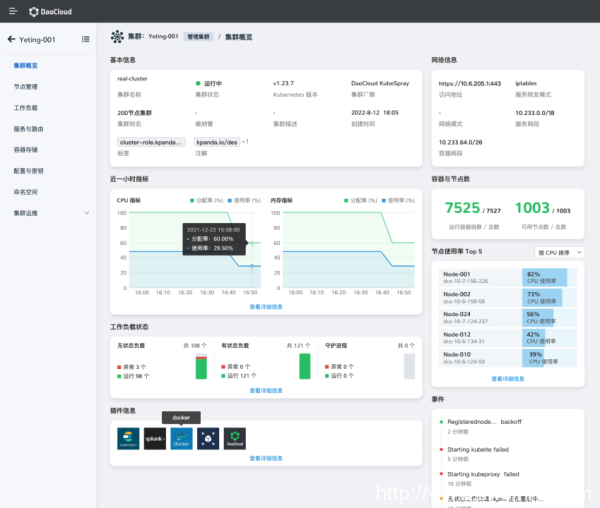
Task: Toggle 使用率 legend in CPU chart
Action: [x=244, y=200]
